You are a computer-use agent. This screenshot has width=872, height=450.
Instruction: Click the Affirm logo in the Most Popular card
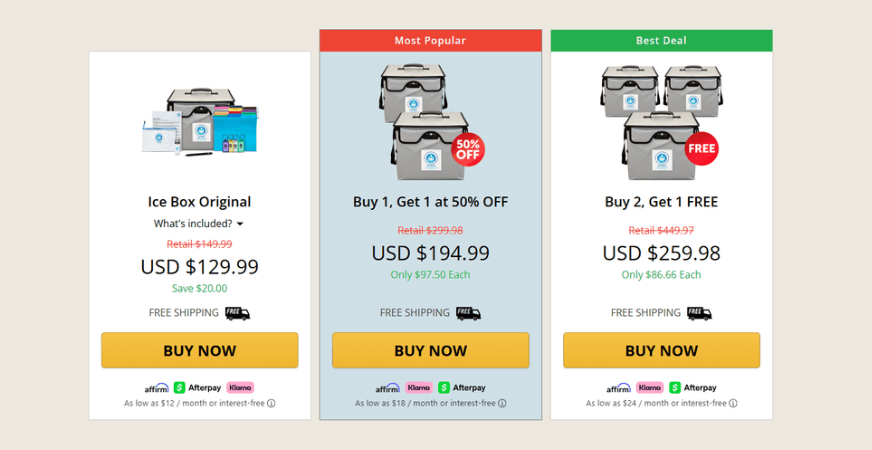click(387, 388)
